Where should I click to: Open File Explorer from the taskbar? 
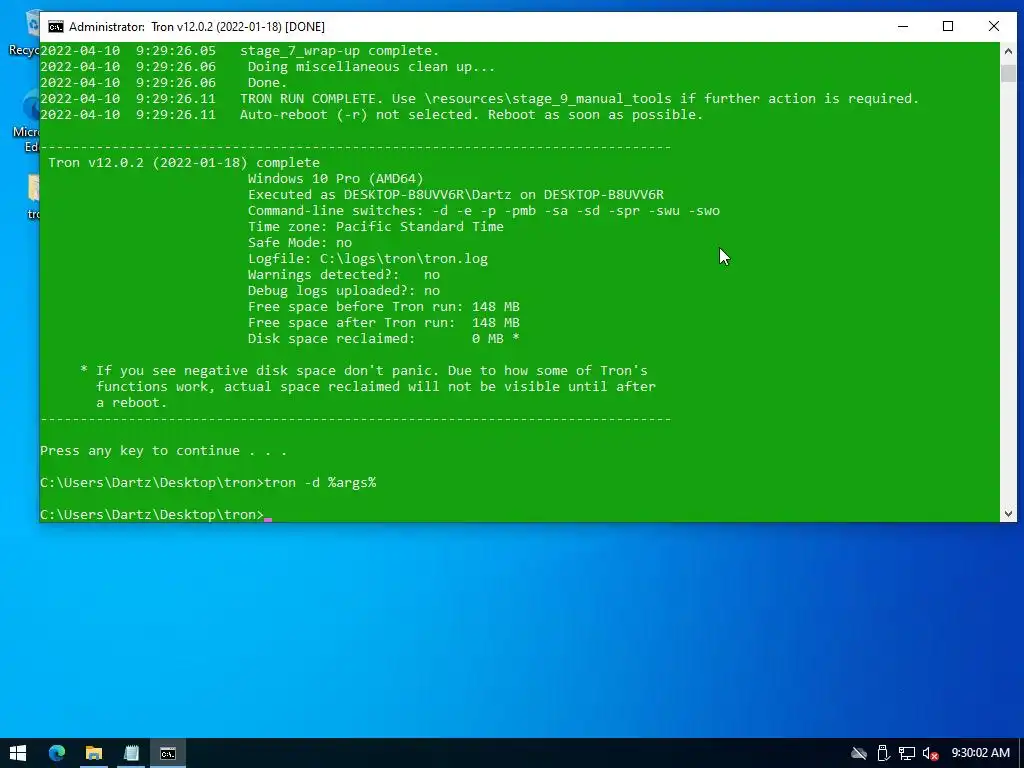click(93, 753)
